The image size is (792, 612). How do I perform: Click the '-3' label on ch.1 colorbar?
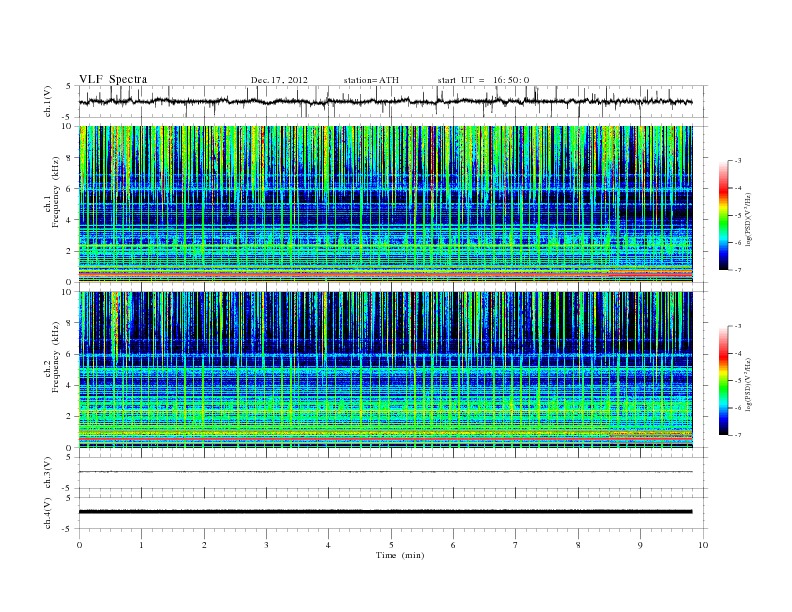[738, 161]
